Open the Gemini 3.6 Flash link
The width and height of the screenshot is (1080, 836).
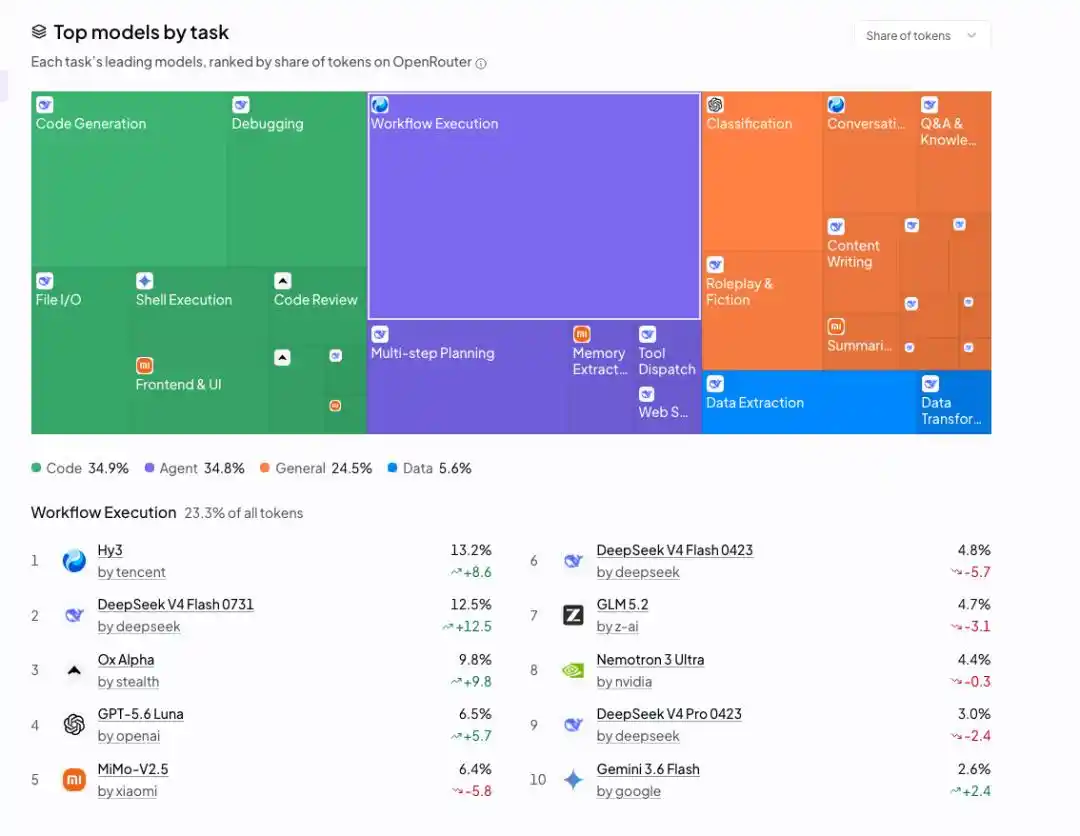[x=648, y=769]
